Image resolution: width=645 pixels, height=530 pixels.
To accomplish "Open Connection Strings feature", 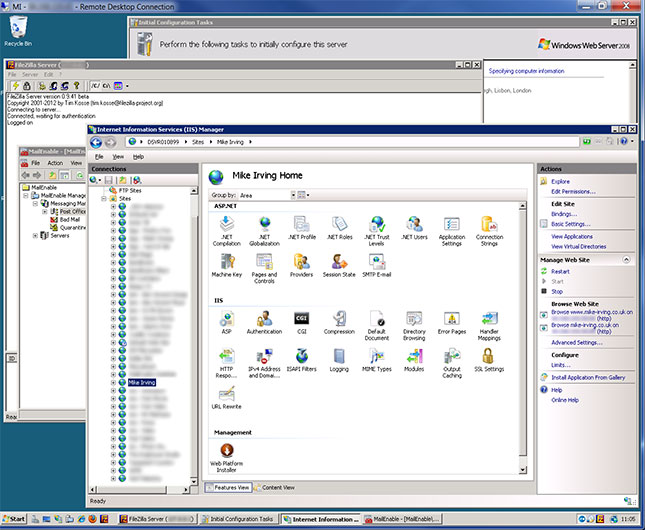I will (x=489, y=231).
